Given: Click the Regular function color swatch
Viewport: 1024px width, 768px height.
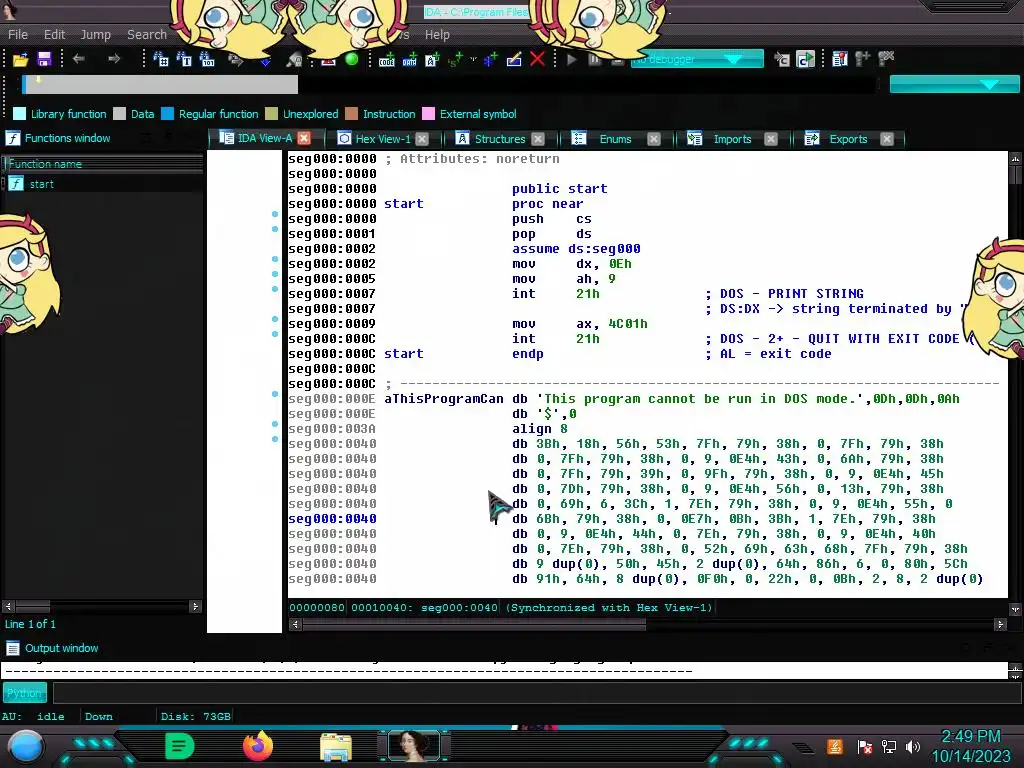Looking at the screenshot, I should pyautogui.click(x=167, y=114).
